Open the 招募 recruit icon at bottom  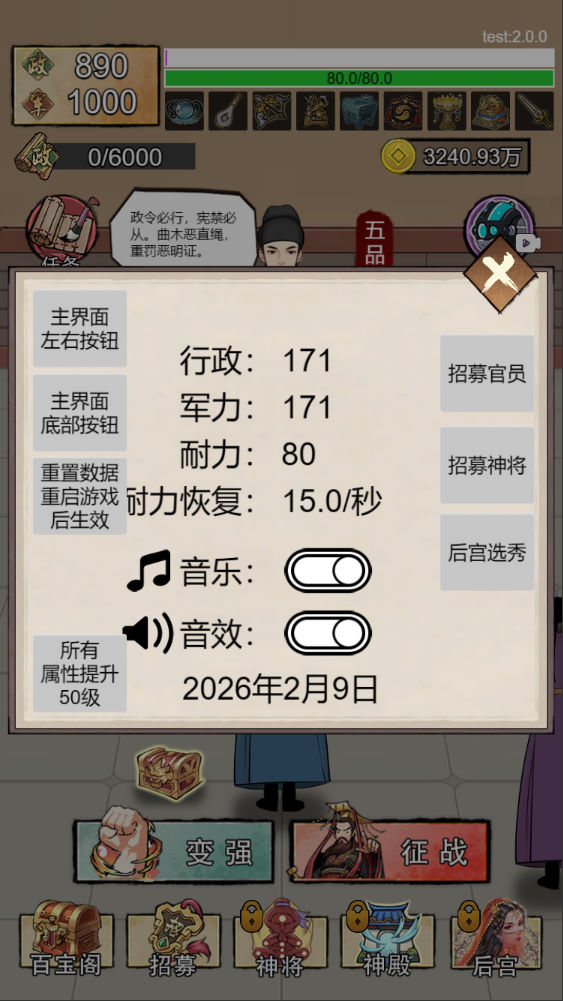pyautogui.click(x=174, y=938)
